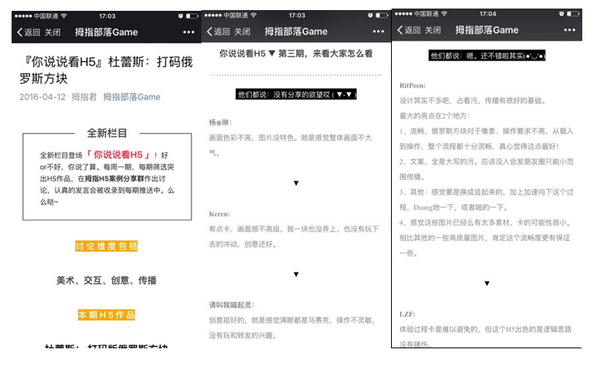The width and height of the screenshot is (600, 366).
Task: Click the 中国联通 carrier label on the left screen
Action: [46, 16]
